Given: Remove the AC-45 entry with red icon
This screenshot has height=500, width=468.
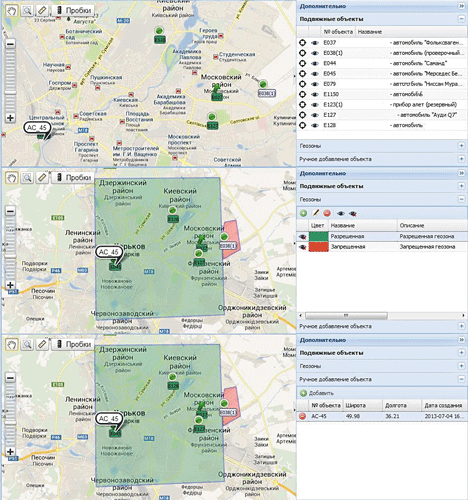Looking at the screenshot, I should pos(303,416).
